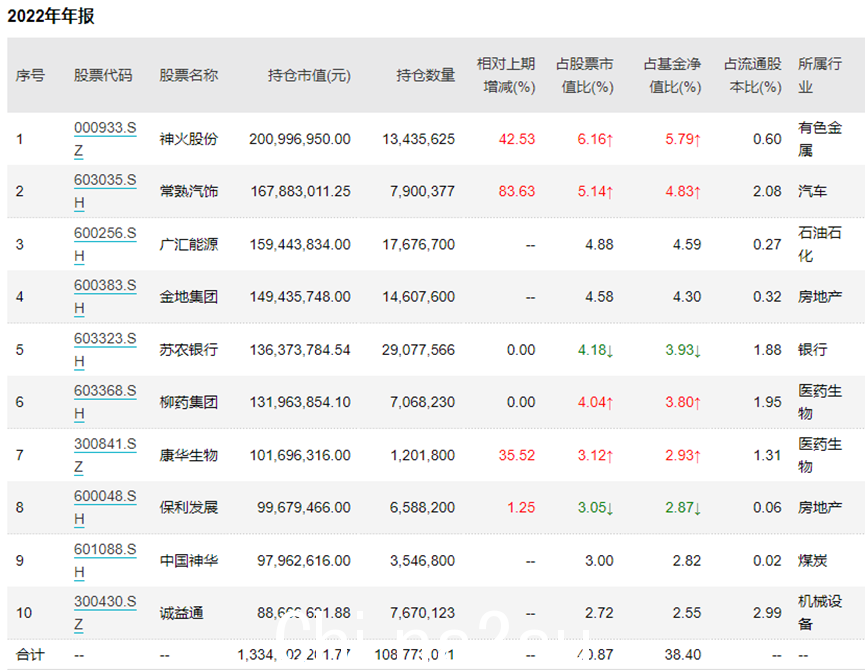Click the 占流通股本比(%) column header

coord(753,76)
